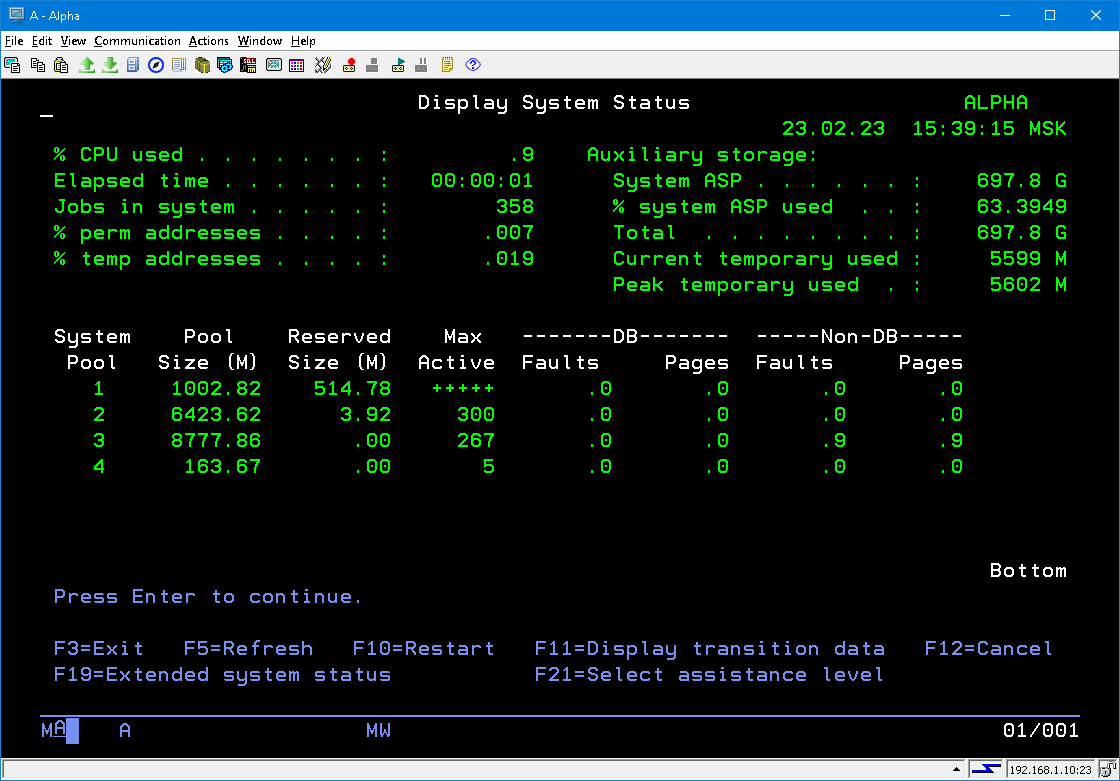Open the File menu
Viewport: 1120px width, 781px height.
tap(14, 41)
